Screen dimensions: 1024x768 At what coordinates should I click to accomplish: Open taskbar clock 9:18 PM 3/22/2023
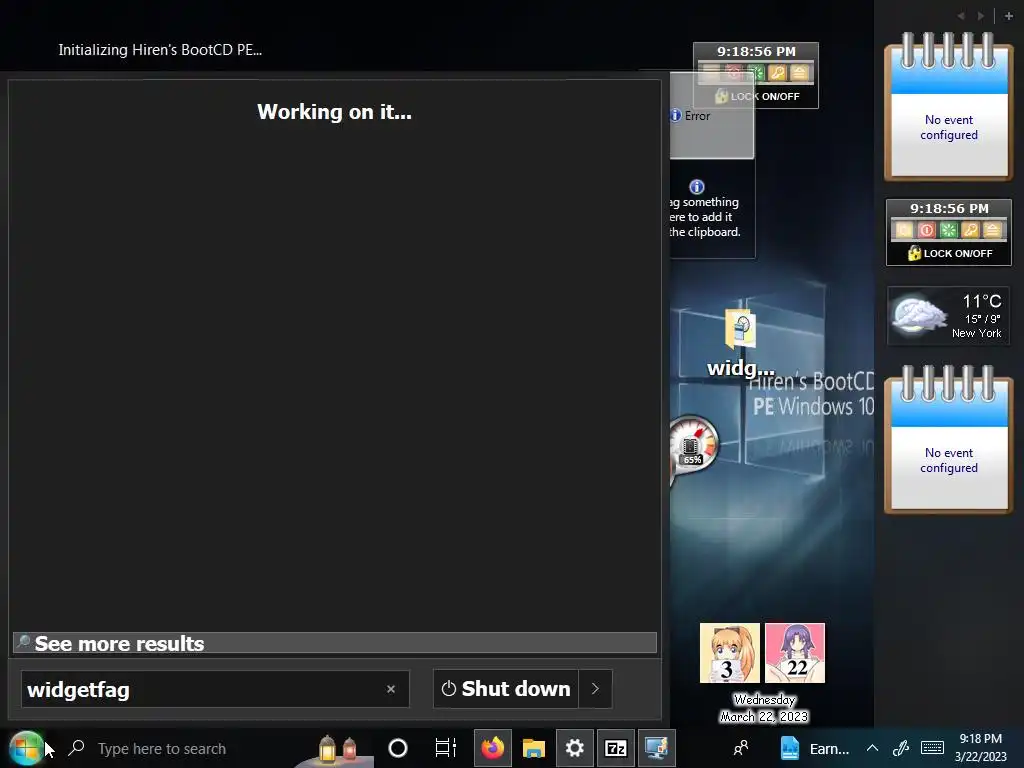click(980, 748)
